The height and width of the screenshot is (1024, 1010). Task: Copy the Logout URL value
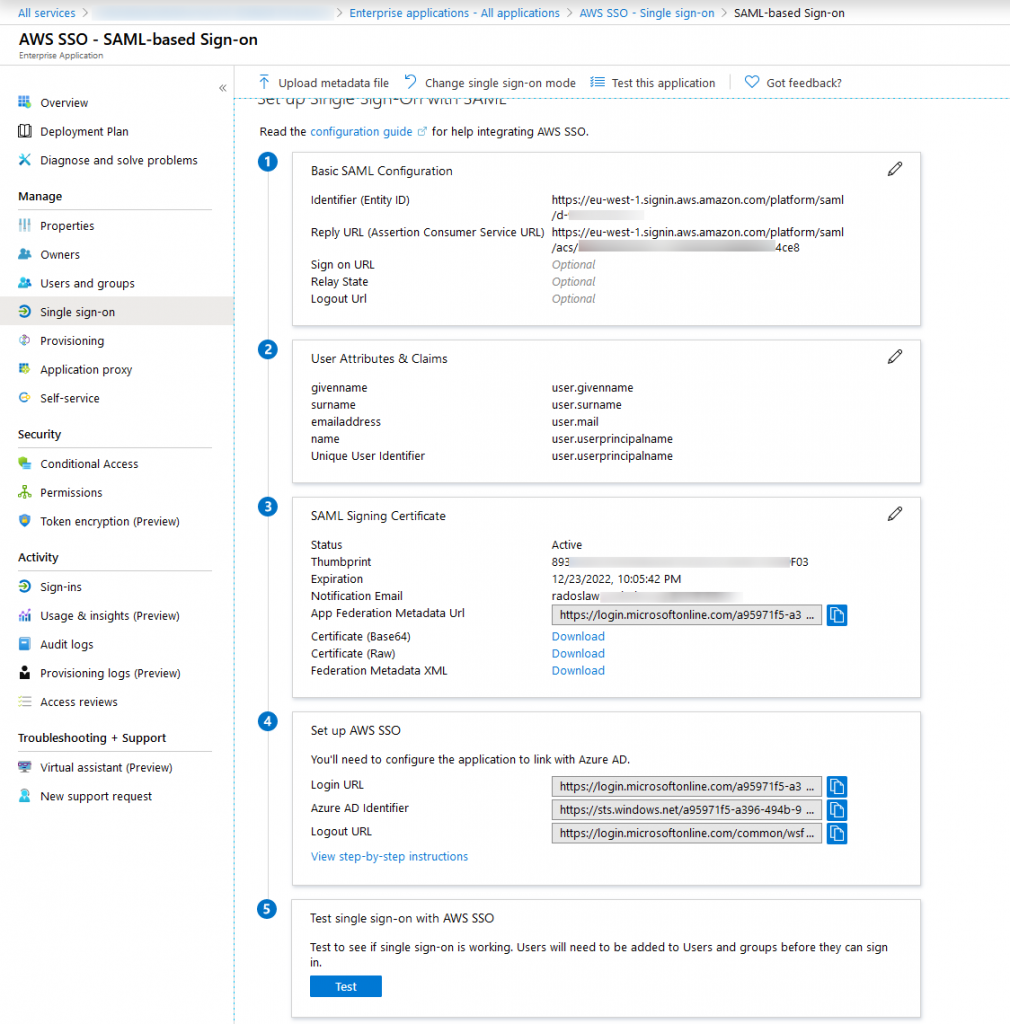click(837, 833)
